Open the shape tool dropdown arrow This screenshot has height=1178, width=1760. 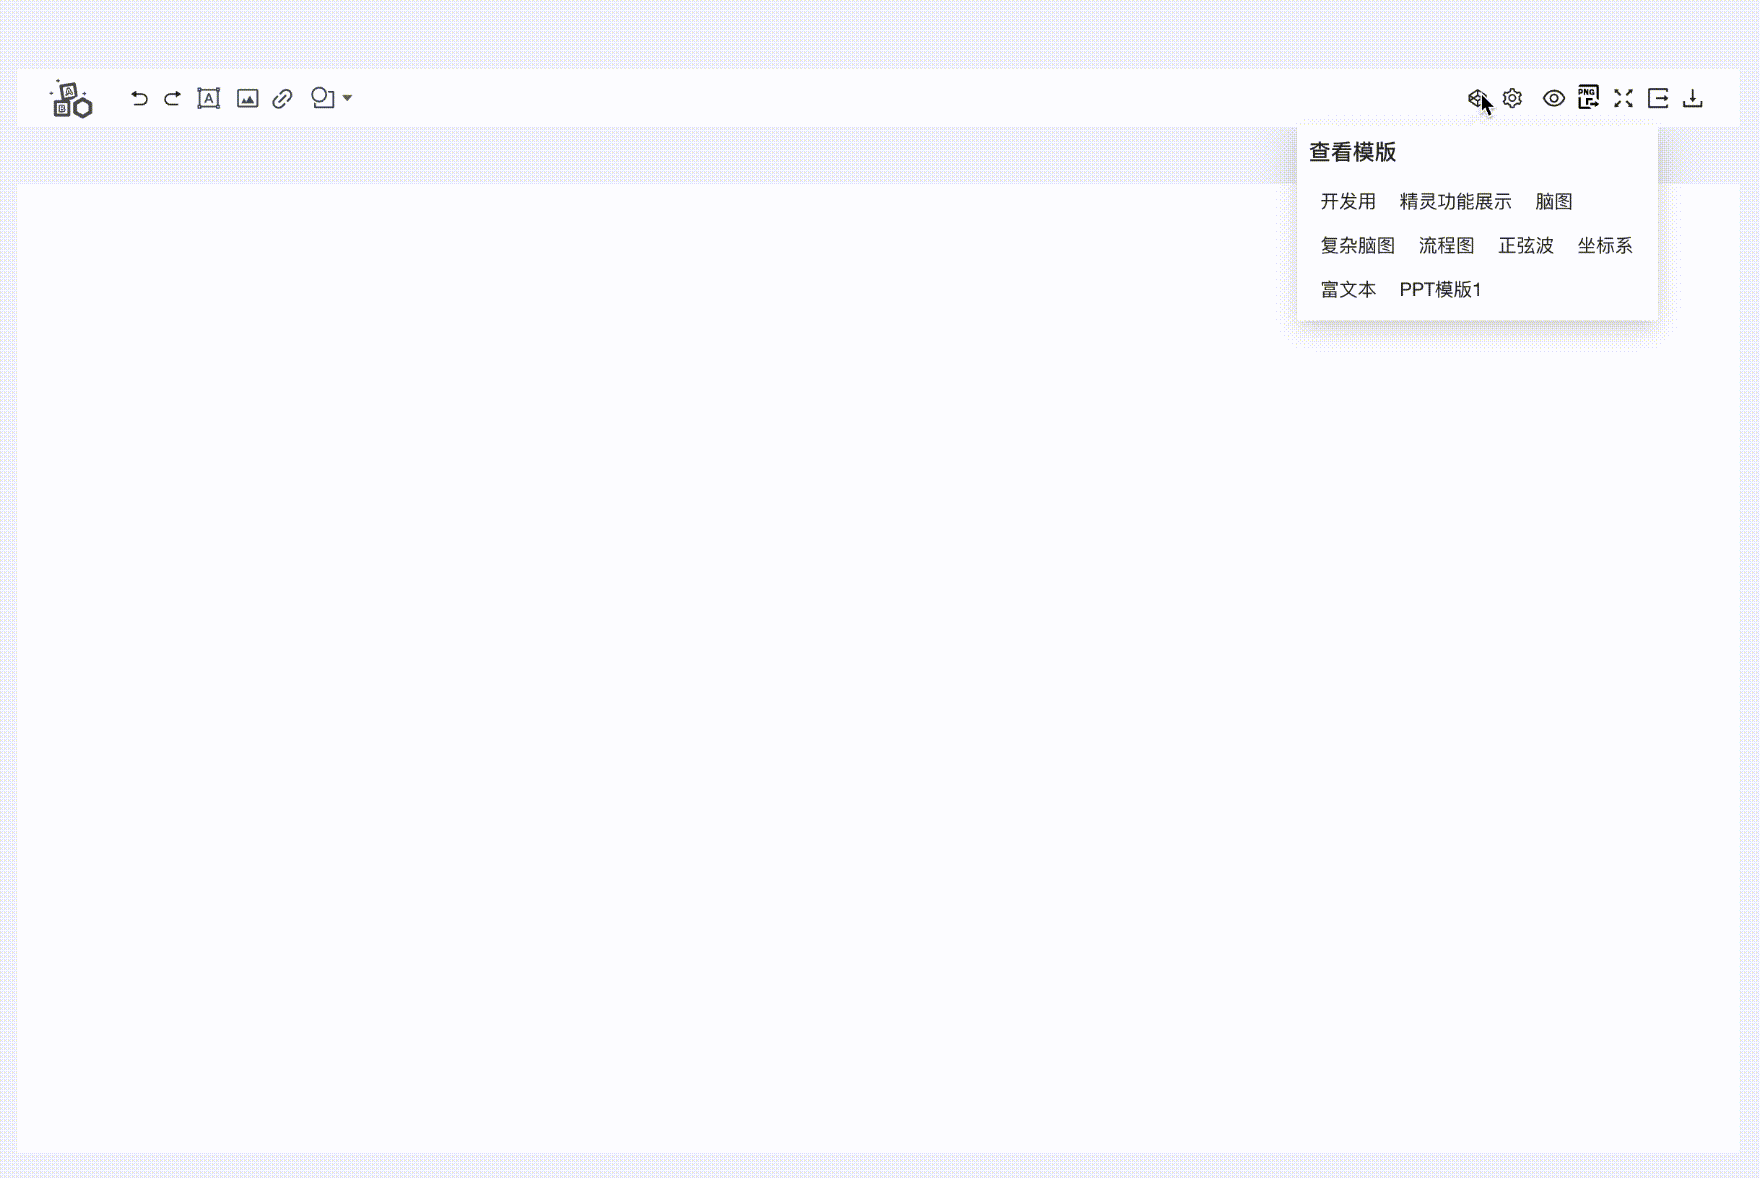pos(347,99)
